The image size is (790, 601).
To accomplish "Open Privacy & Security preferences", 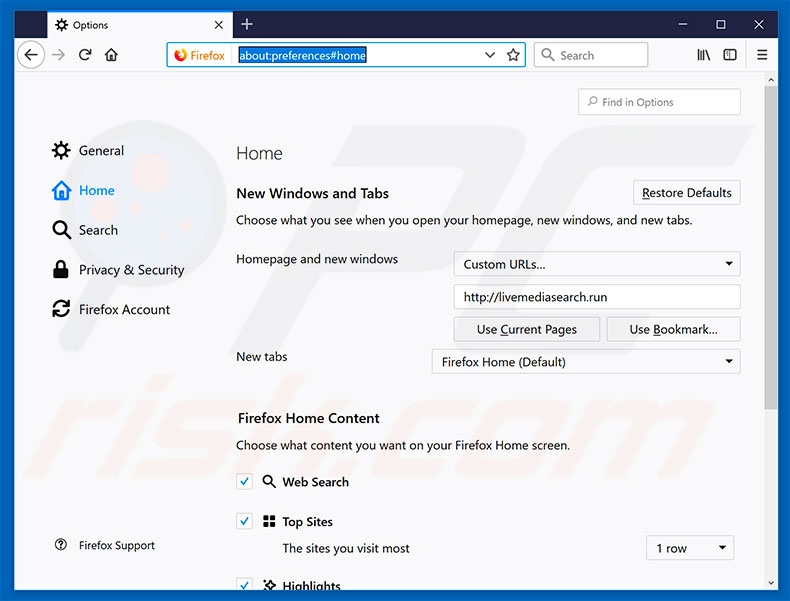I will (118, 270).
